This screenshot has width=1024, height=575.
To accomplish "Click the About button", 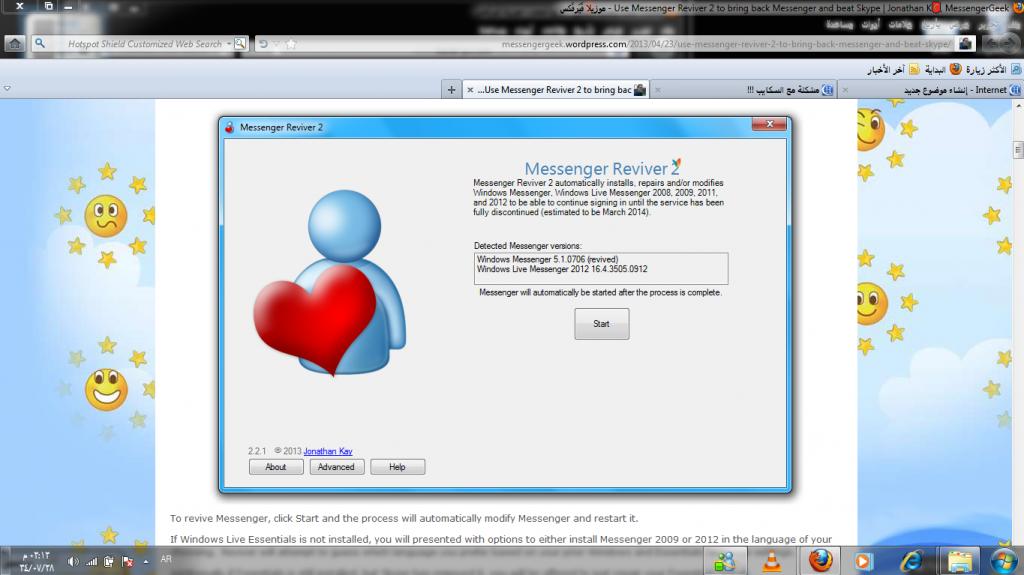I will point(276,467).
